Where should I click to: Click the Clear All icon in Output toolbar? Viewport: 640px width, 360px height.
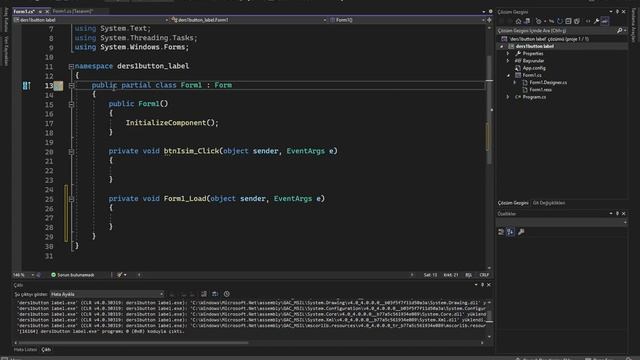pyautogui.click(x=204, y=294)
